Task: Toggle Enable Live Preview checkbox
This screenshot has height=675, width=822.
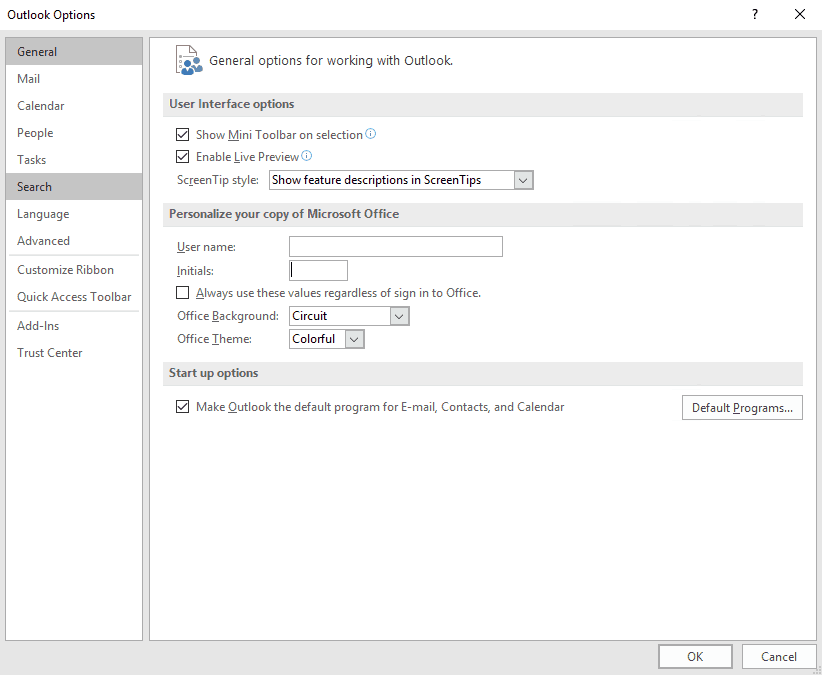Action: pos(182,157)
